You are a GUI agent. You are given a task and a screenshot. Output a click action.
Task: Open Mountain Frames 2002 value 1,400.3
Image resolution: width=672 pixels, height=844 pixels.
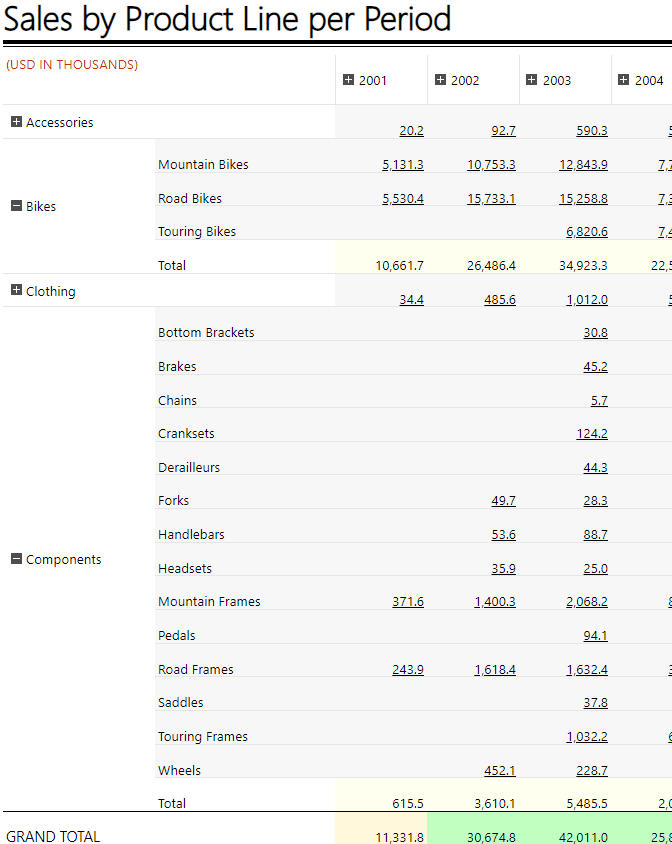(495, 602)
